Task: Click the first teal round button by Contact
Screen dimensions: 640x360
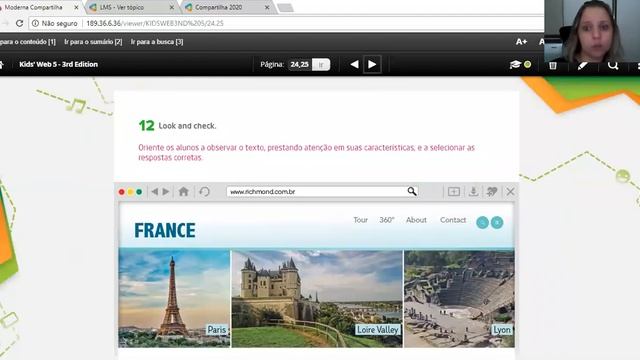Action: pyautogui.click(x=482, y=222)
